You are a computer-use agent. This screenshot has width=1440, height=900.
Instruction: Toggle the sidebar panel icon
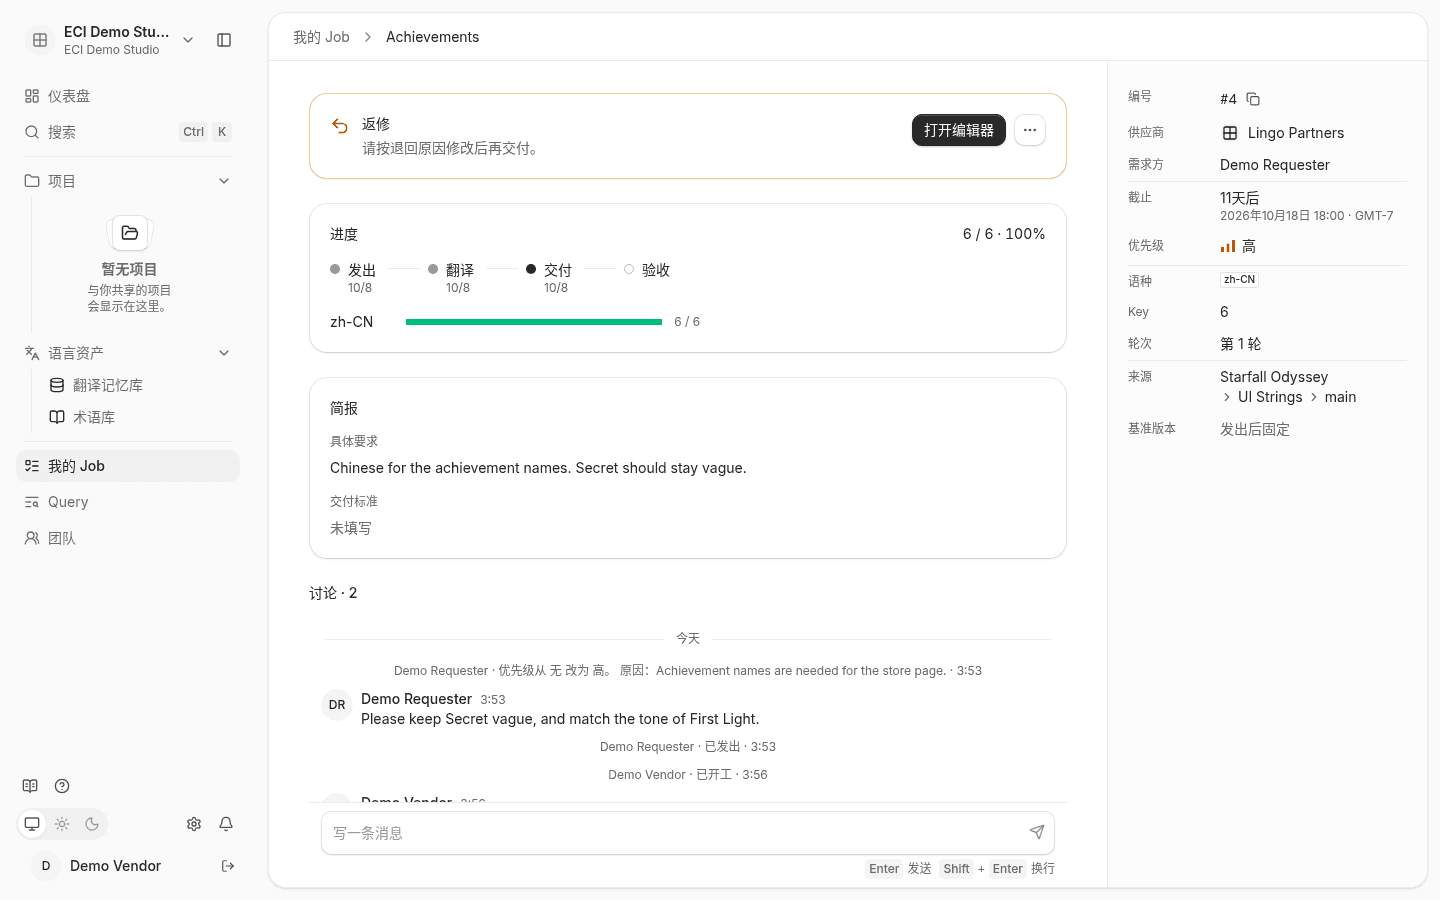pyautogui.click(x=224, y=40)
